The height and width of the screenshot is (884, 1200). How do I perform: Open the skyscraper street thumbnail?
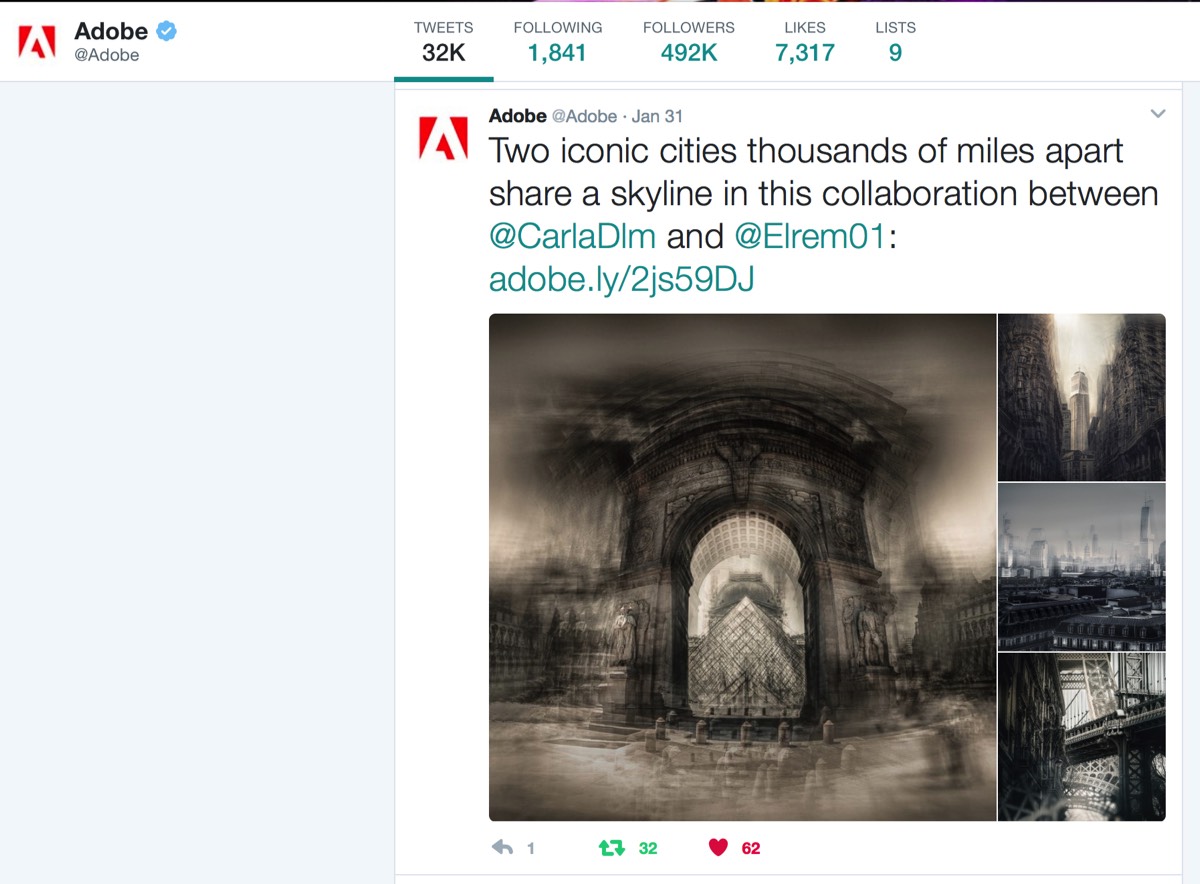point(1081,397)
